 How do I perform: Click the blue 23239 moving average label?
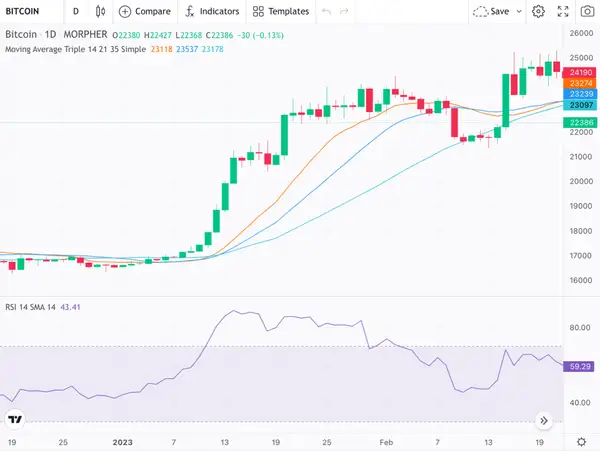pyautogui.click(x=580, y=94)
